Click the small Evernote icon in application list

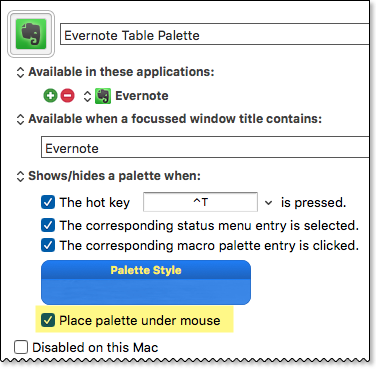click(103, 96)
